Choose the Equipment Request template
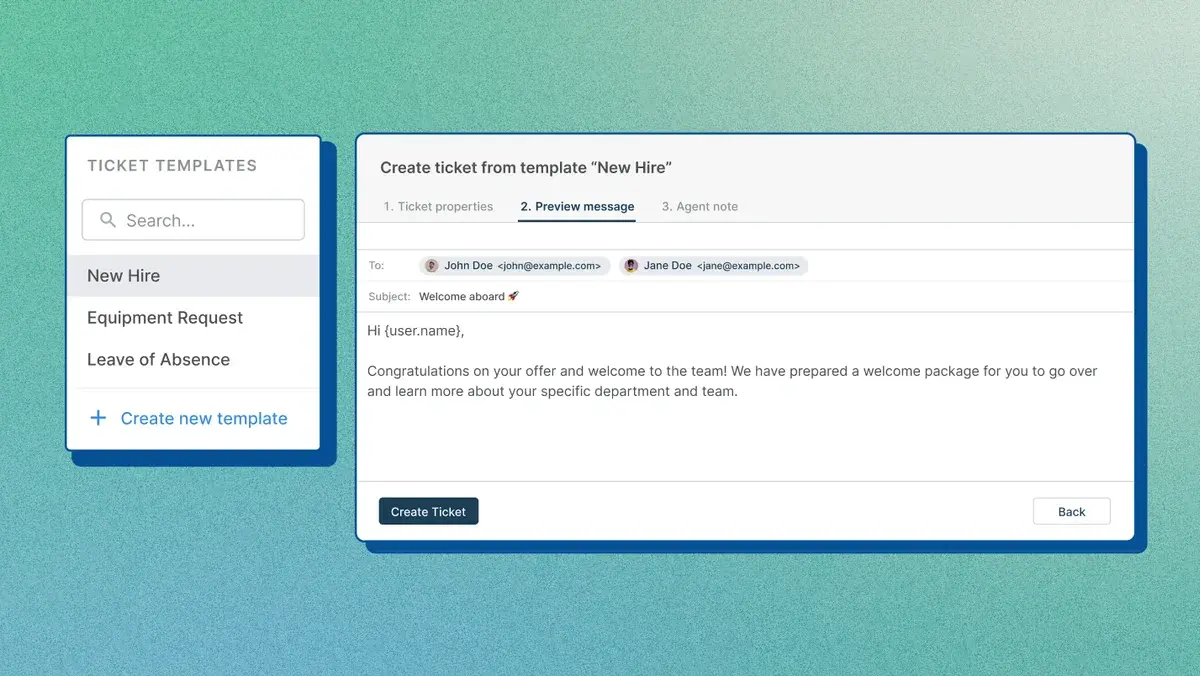 pyautogui.click(x=165, y=318)
